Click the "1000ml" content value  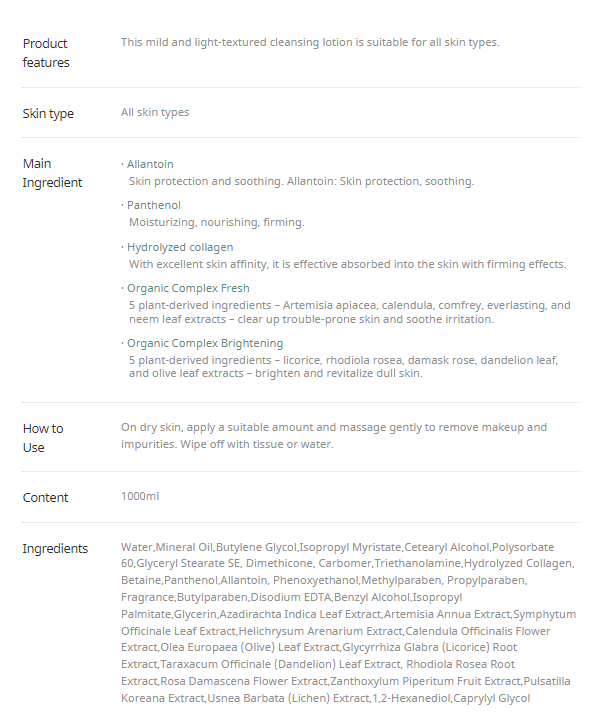point(140,497)
